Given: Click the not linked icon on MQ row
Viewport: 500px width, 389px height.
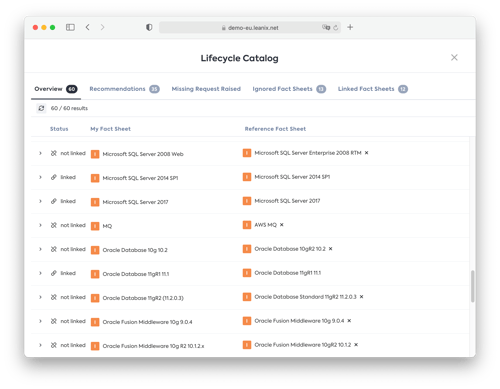Looking at the screenshot, I should pos(54,225).
